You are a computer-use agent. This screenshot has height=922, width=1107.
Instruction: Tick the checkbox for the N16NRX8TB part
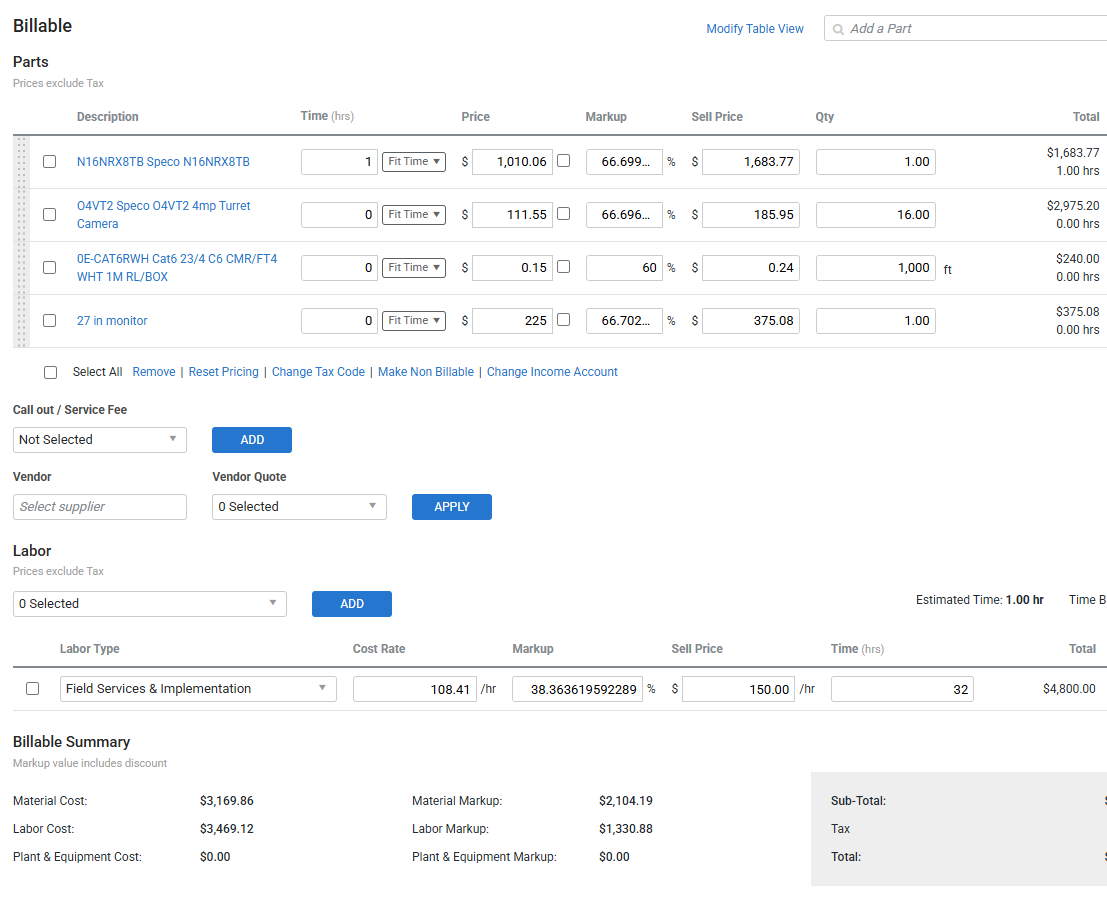(50, 162)
